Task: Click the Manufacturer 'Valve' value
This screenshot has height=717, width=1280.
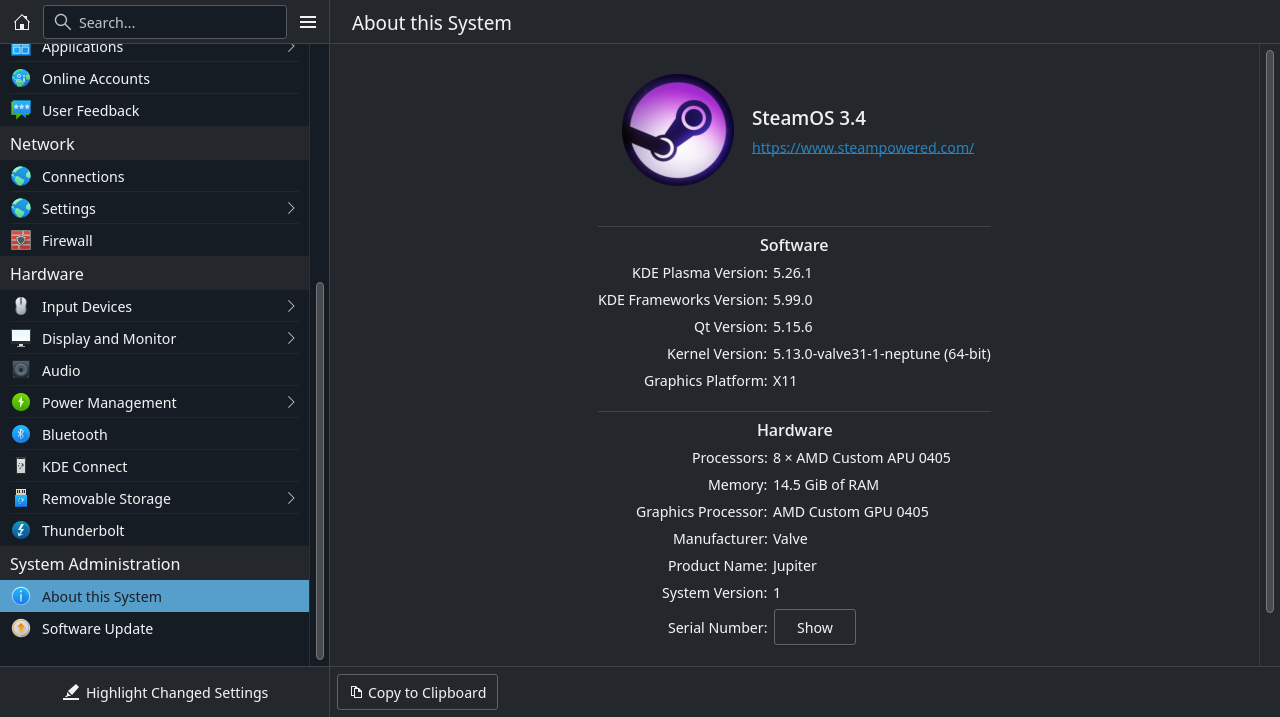Action: tap(790, 538)
